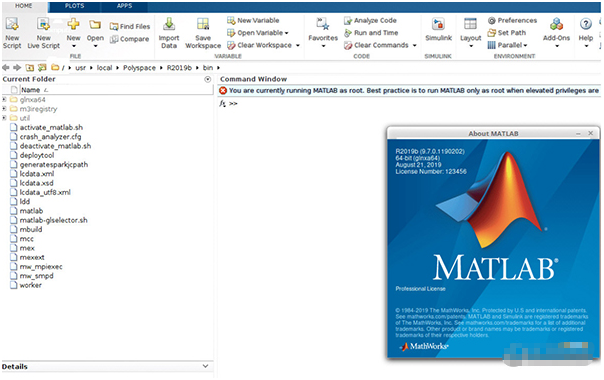Screen dimensions: 604x380
Task: Click the Parallel button
Action: 507,45
